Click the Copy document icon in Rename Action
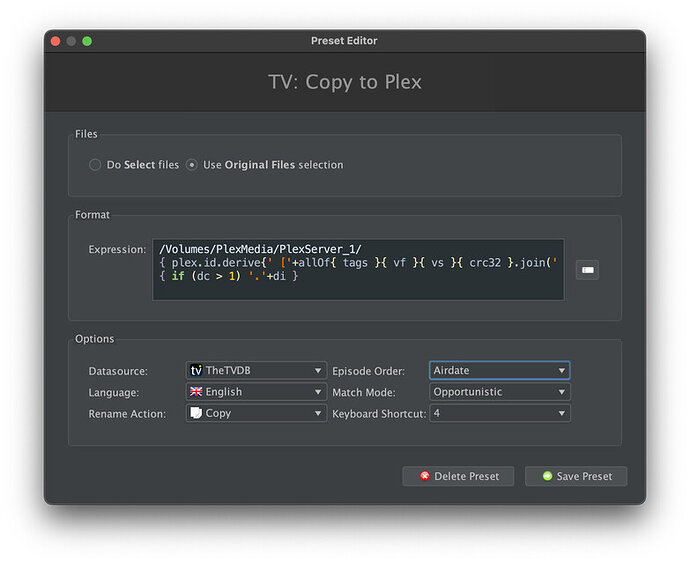Viewport: 690px width, 563px height. click(x=196, y=413)
